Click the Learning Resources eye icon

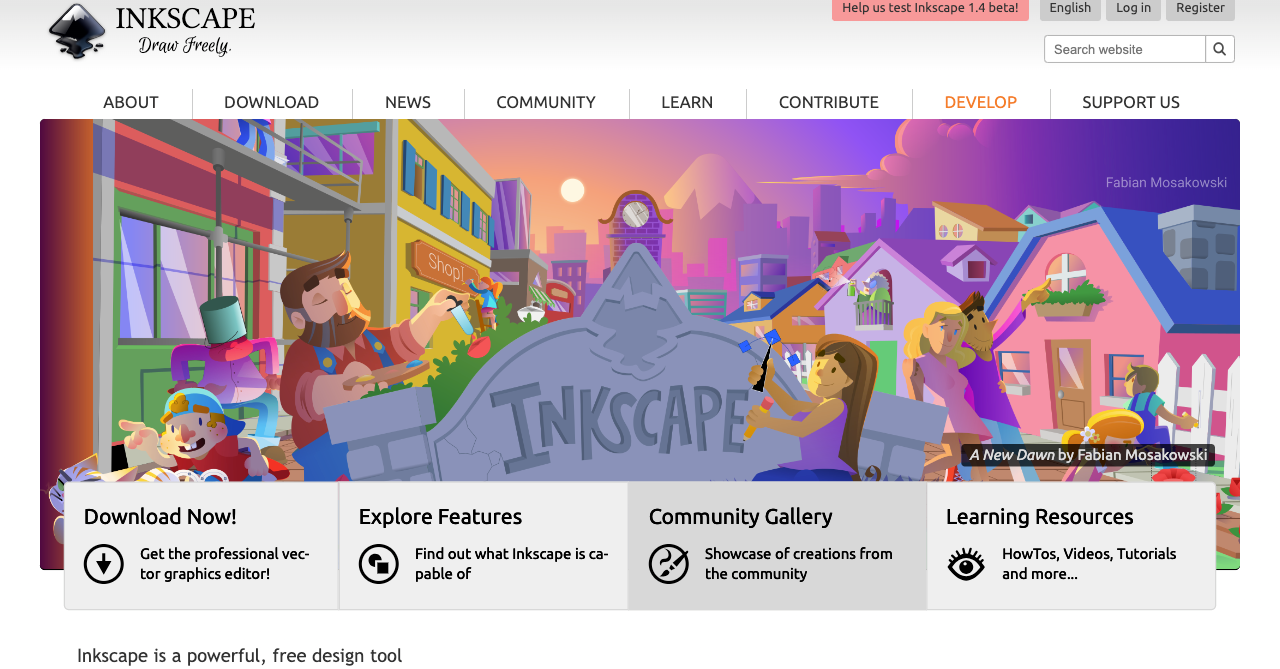(966, 564)
